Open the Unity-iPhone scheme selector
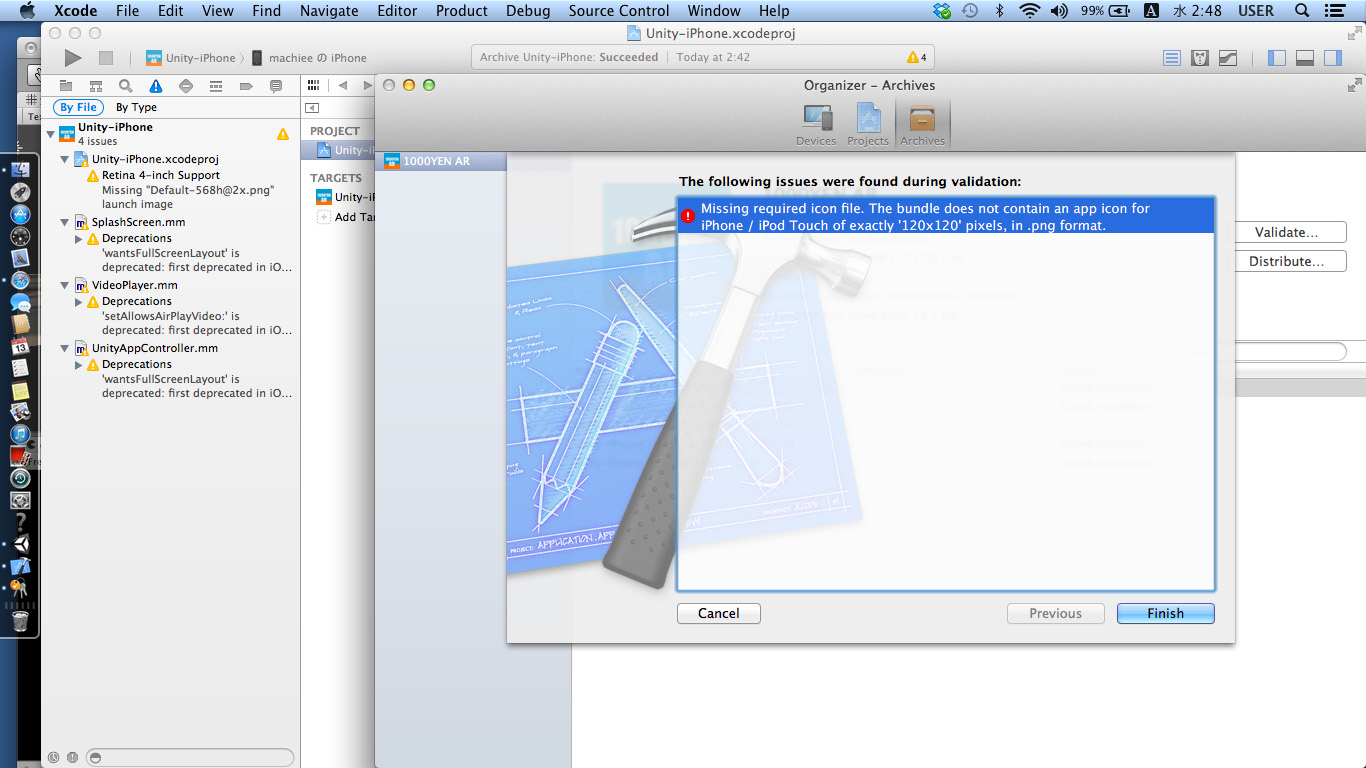This screenshot has width=1366, height=768. (x=191, y=58)
